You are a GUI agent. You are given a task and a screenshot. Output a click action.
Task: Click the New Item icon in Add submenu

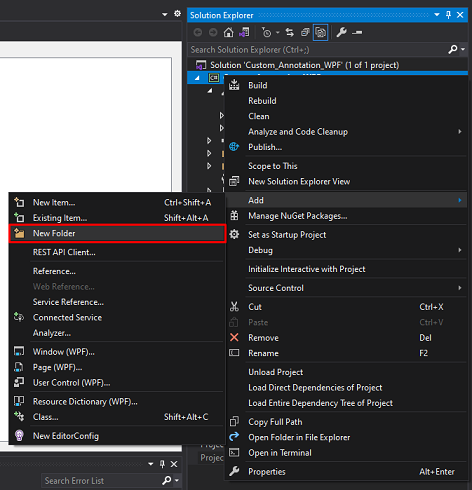19,202
